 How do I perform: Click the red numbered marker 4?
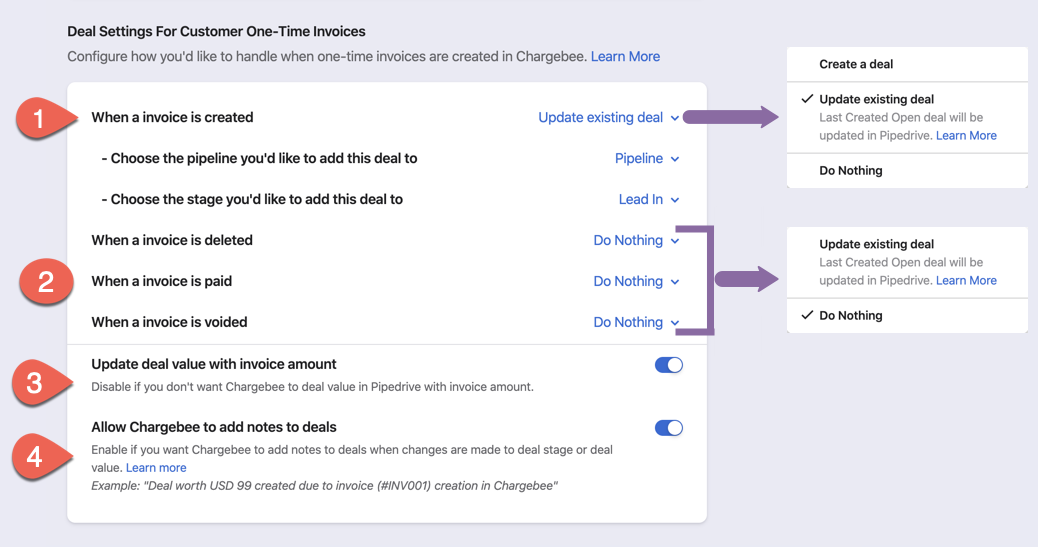click(35, 457)
